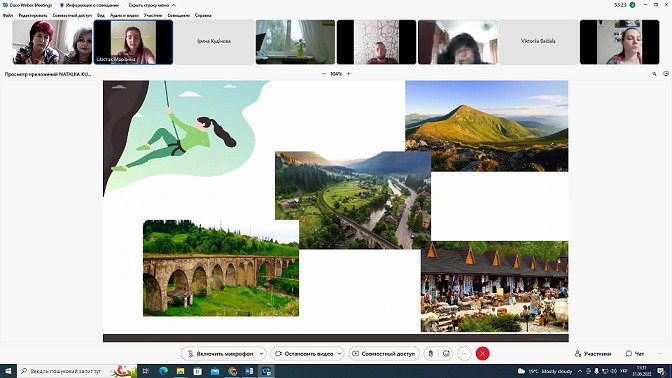This screenshot has height=378, width=672.
Task: Open the Справка menu
Action: (x=203, y=15)
